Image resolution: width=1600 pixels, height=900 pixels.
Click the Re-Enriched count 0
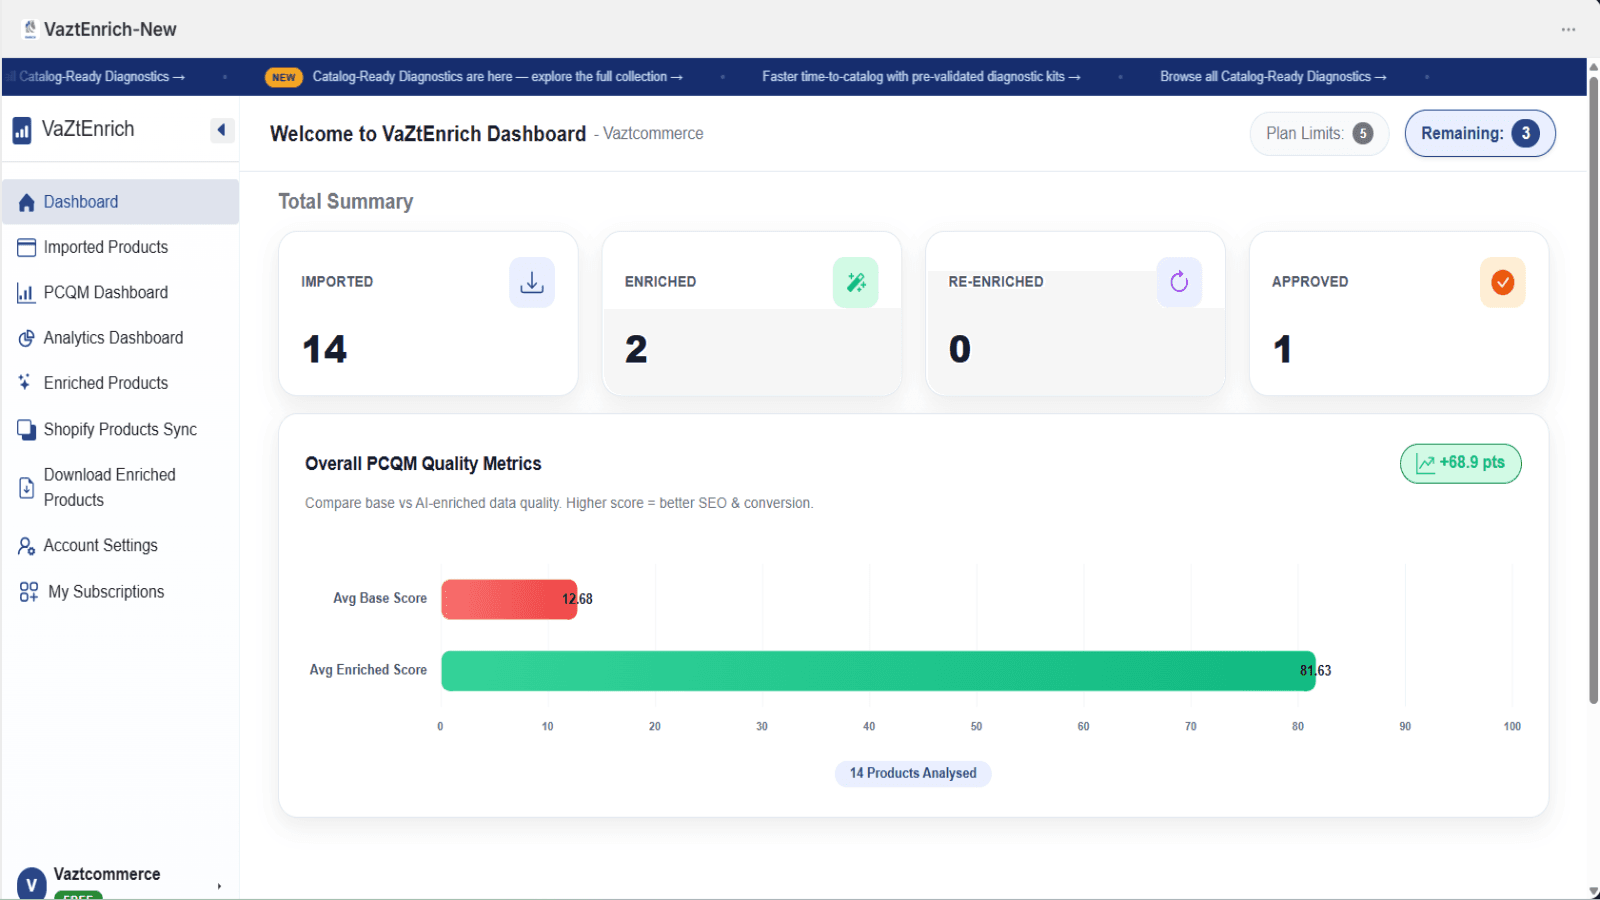(x=960, y=350)
